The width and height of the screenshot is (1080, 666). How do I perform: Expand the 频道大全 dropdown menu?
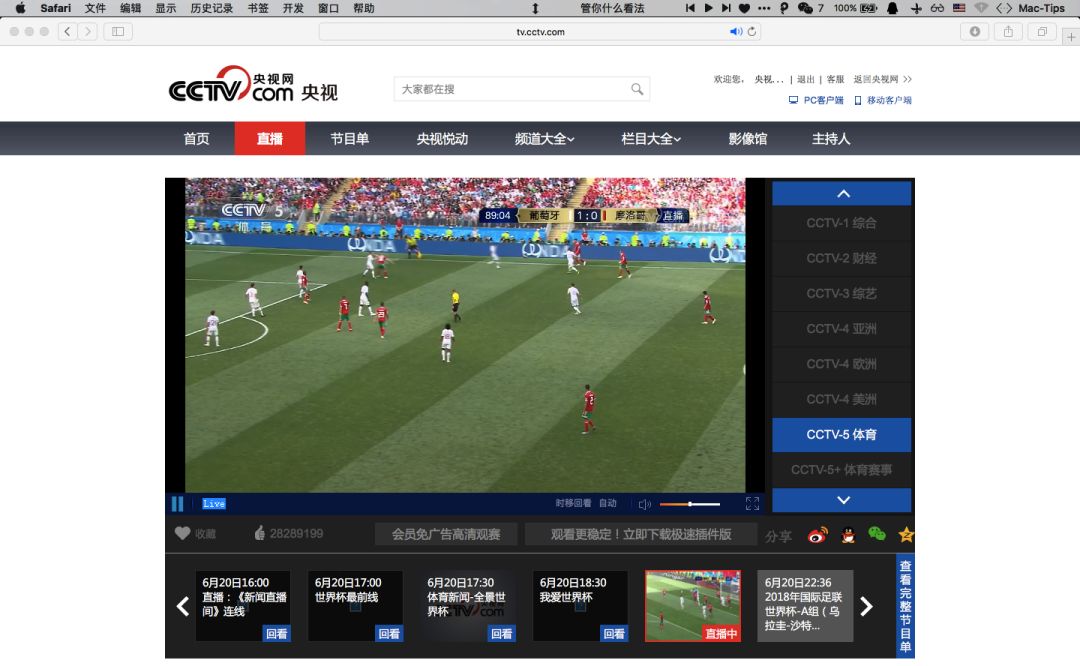(544, 139)
